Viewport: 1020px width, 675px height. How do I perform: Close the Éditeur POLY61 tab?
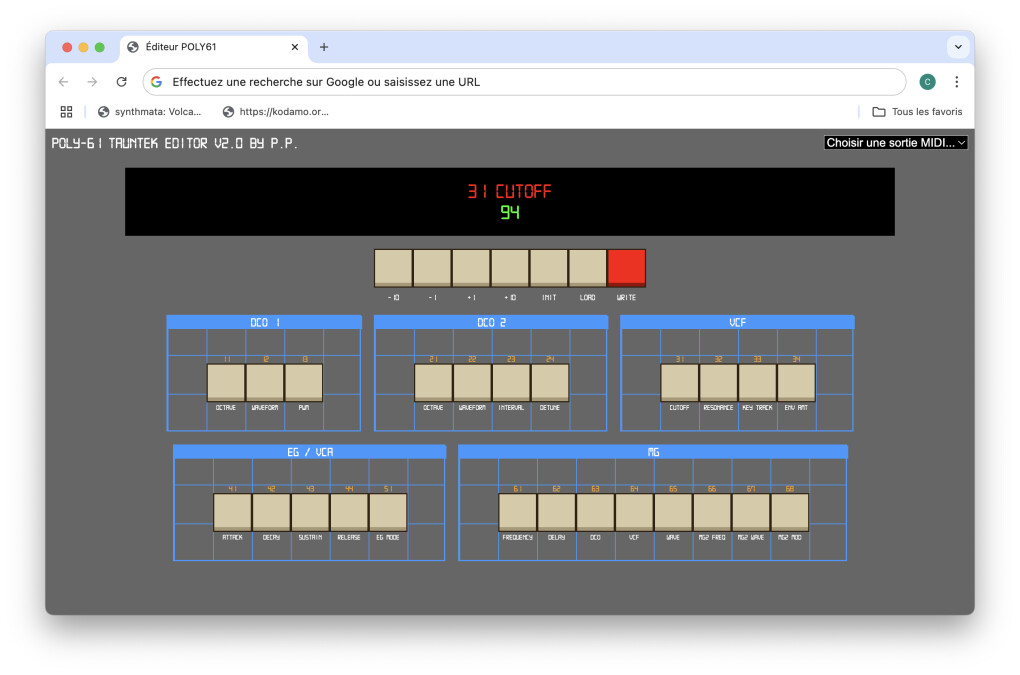[295, 47]
